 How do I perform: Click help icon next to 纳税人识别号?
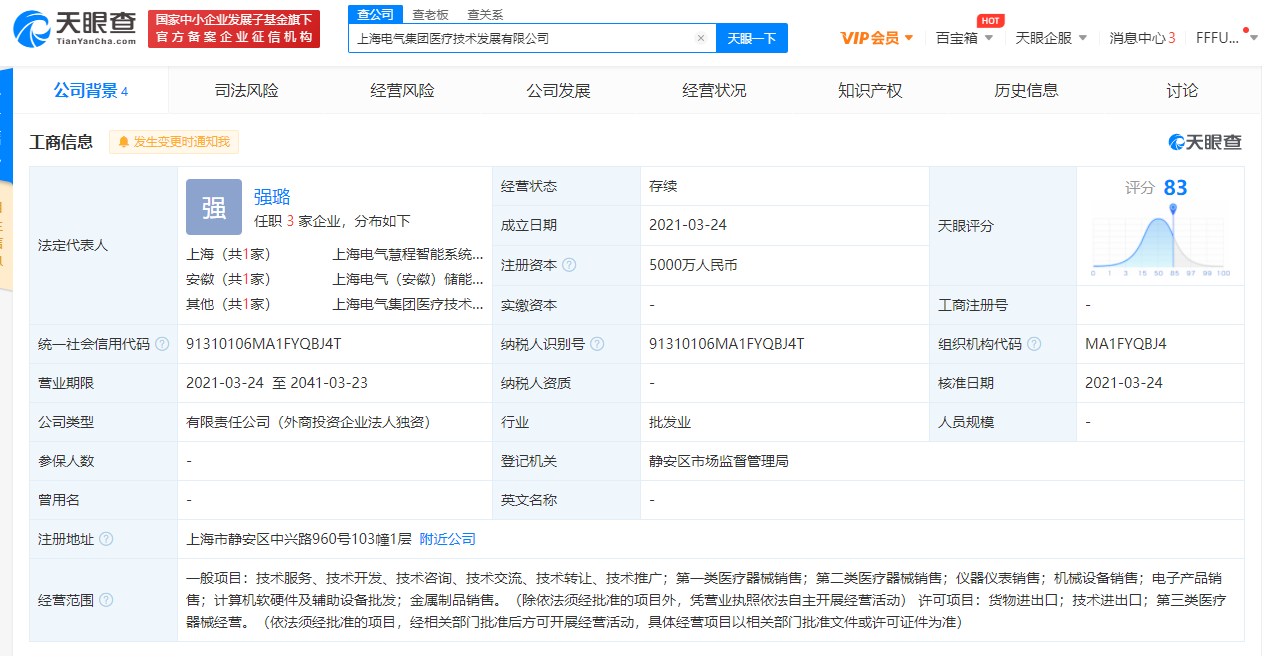(597, 344)
